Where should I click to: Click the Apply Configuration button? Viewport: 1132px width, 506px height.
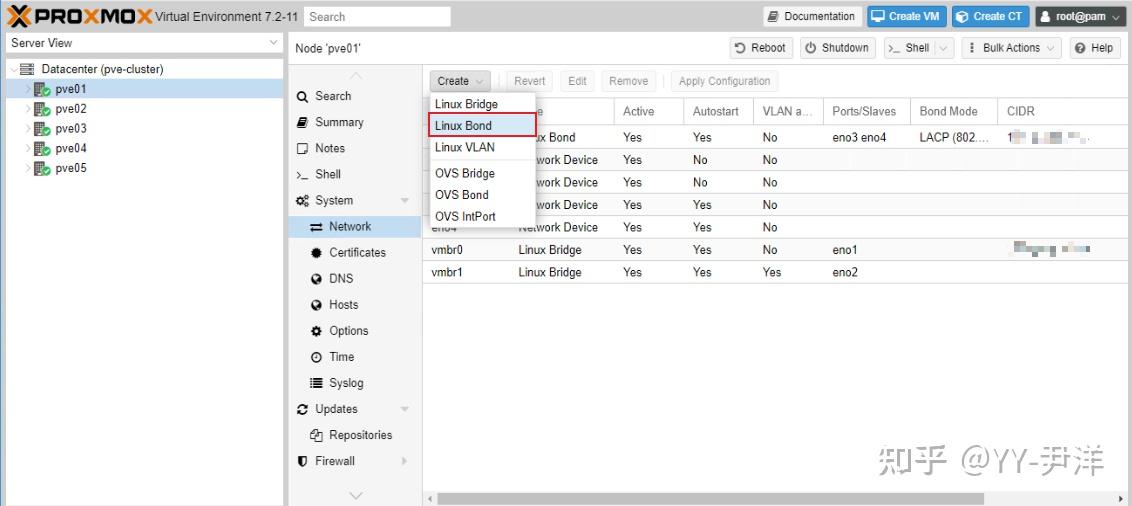(725, 81)
